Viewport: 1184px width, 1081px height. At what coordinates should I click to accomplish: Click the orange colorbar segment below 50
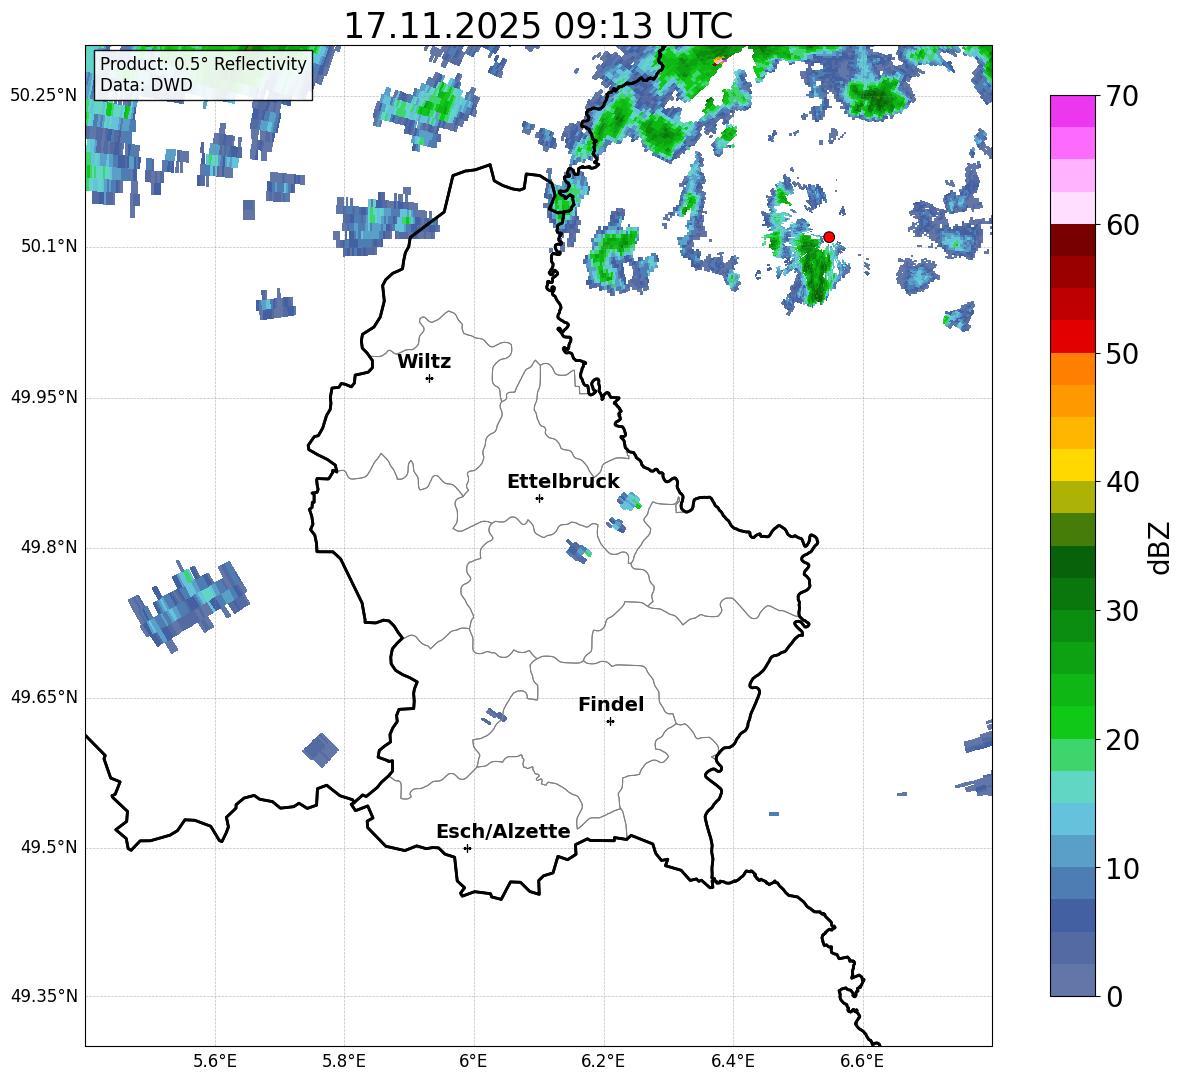pyautogui.click(x=1072, y=369)
